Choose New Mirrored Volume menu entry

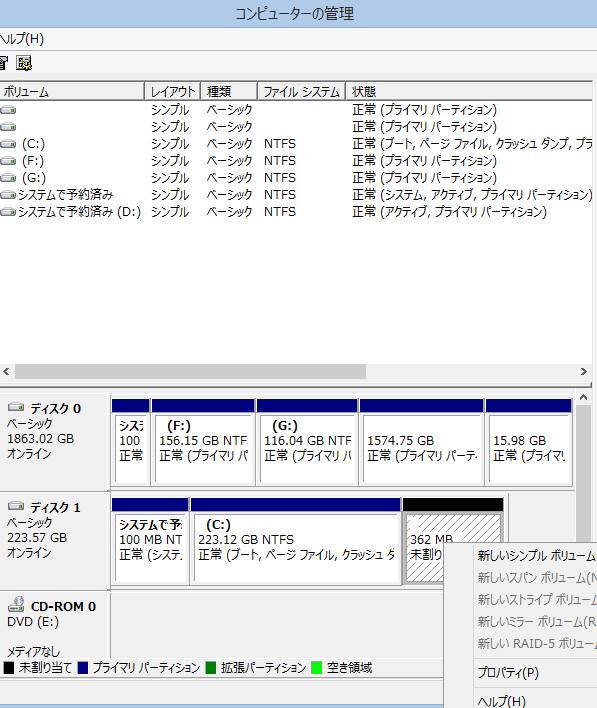pyautogui.click(x=536, y=622)
